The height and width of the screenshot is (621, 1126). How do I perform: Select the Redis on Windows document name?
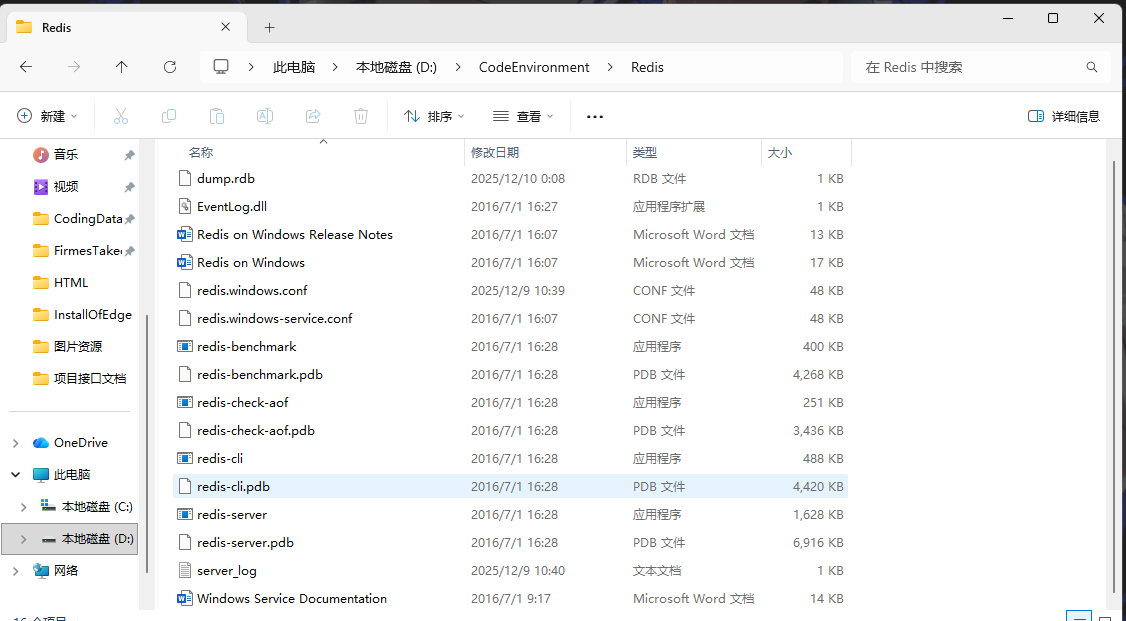(x=251, y=263)
